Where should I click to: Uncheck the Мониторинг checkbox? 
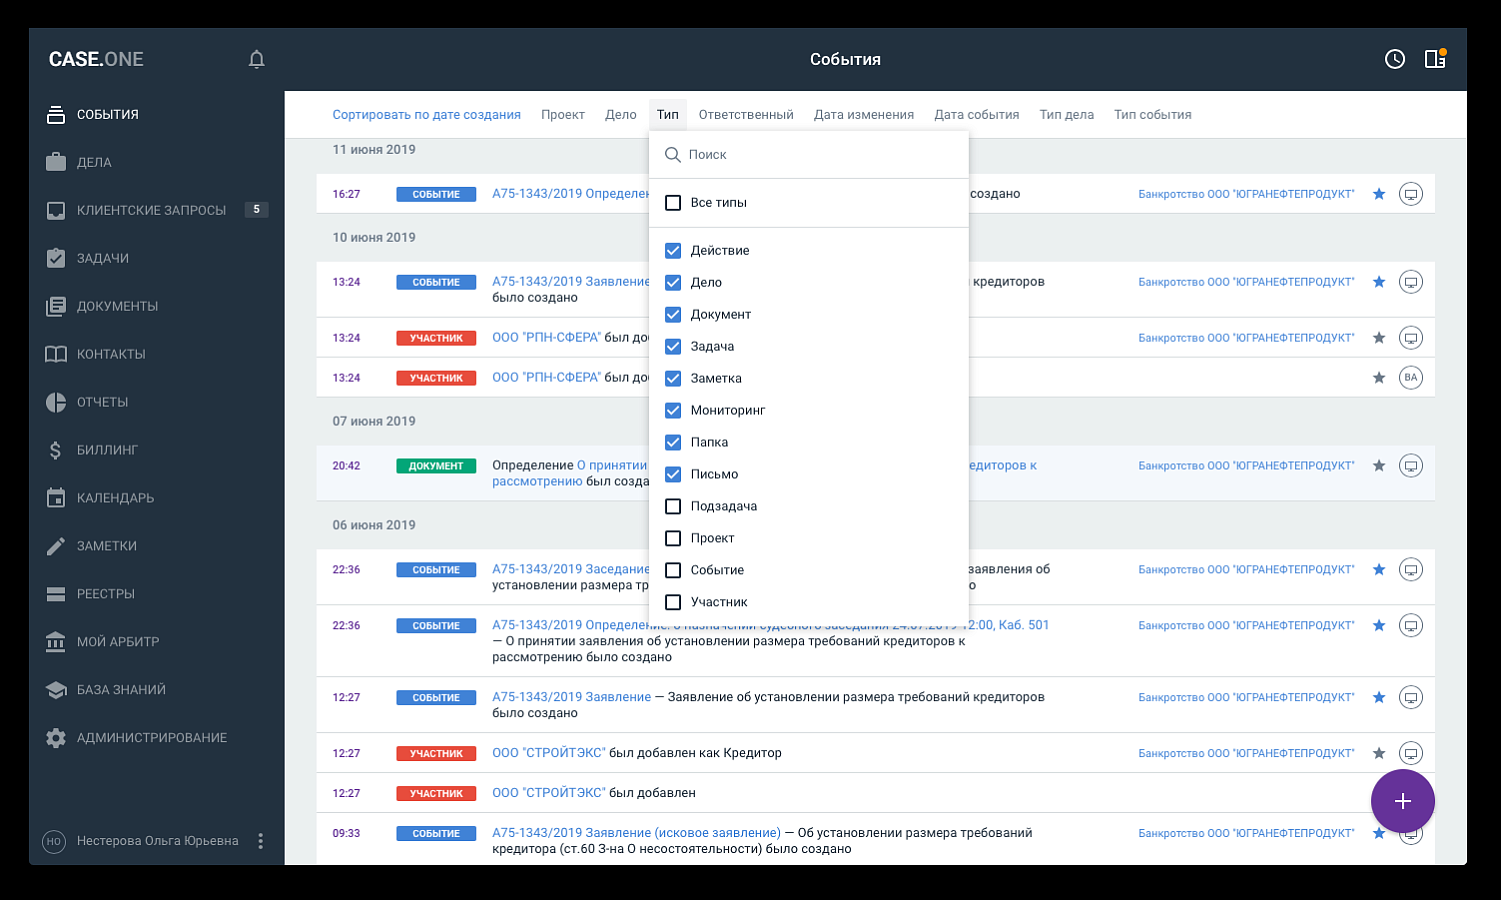[x=673, y=410]
